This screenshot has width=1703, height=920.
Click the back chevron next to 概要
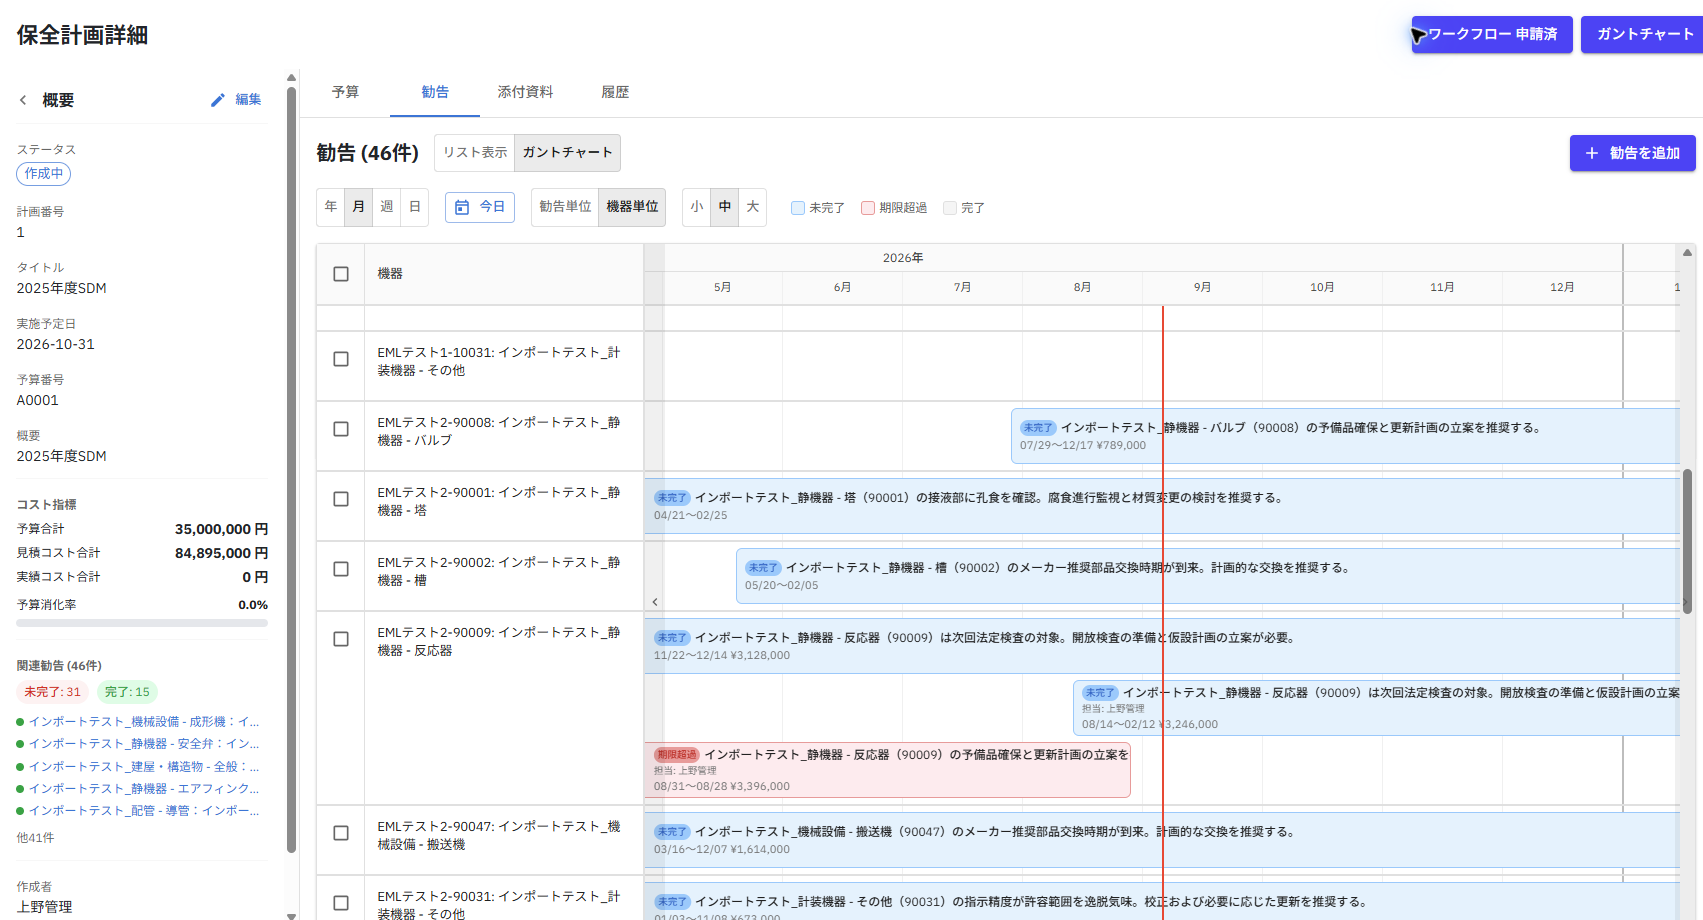point(23,100)
